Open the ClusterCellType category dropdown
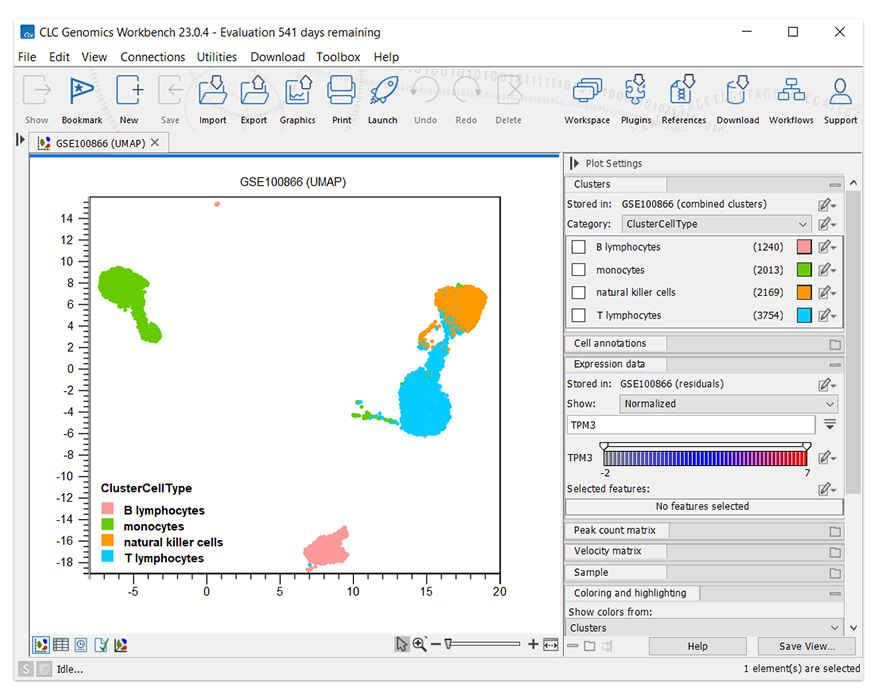Screen dimensions: 874x692 [716, 225]
